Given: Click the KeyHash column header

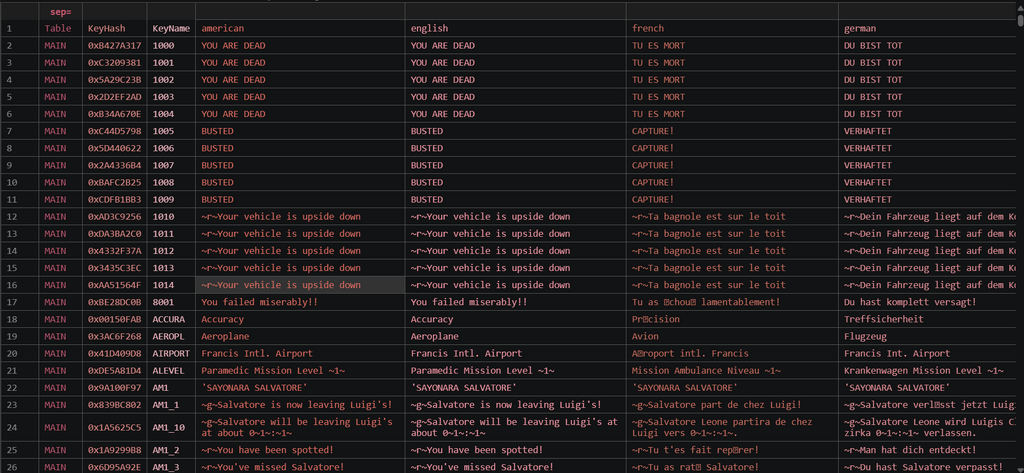Looking at the screenshot, I should [115, 29].
